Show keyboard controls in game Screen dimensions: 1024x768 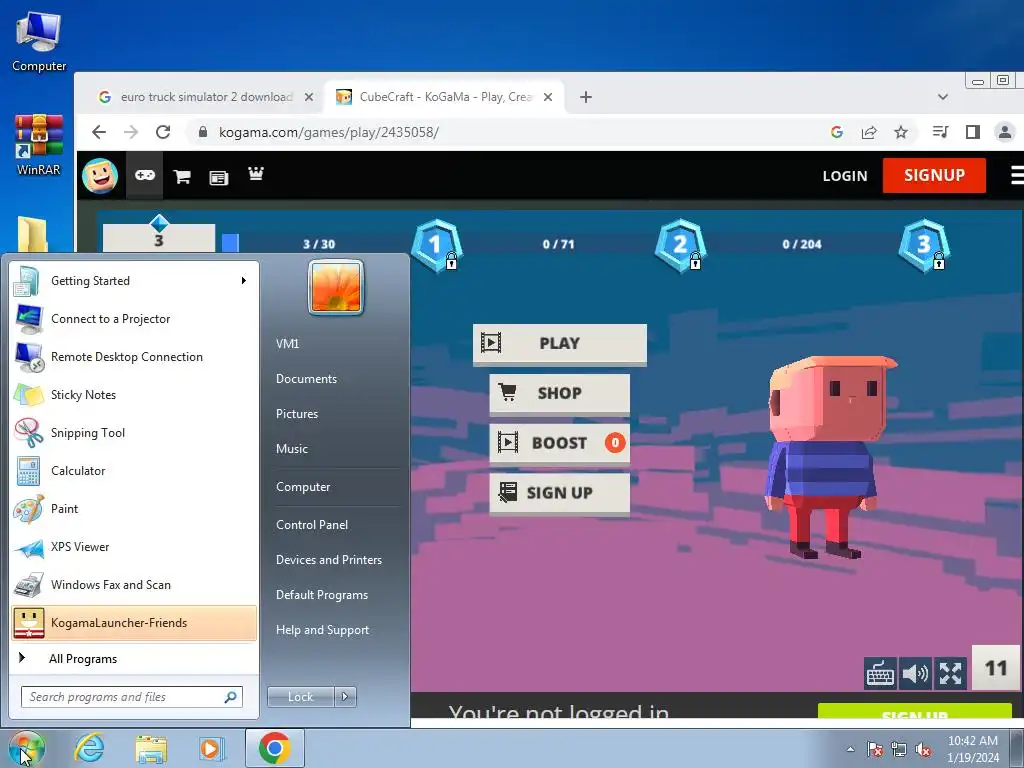coord(880,673)
